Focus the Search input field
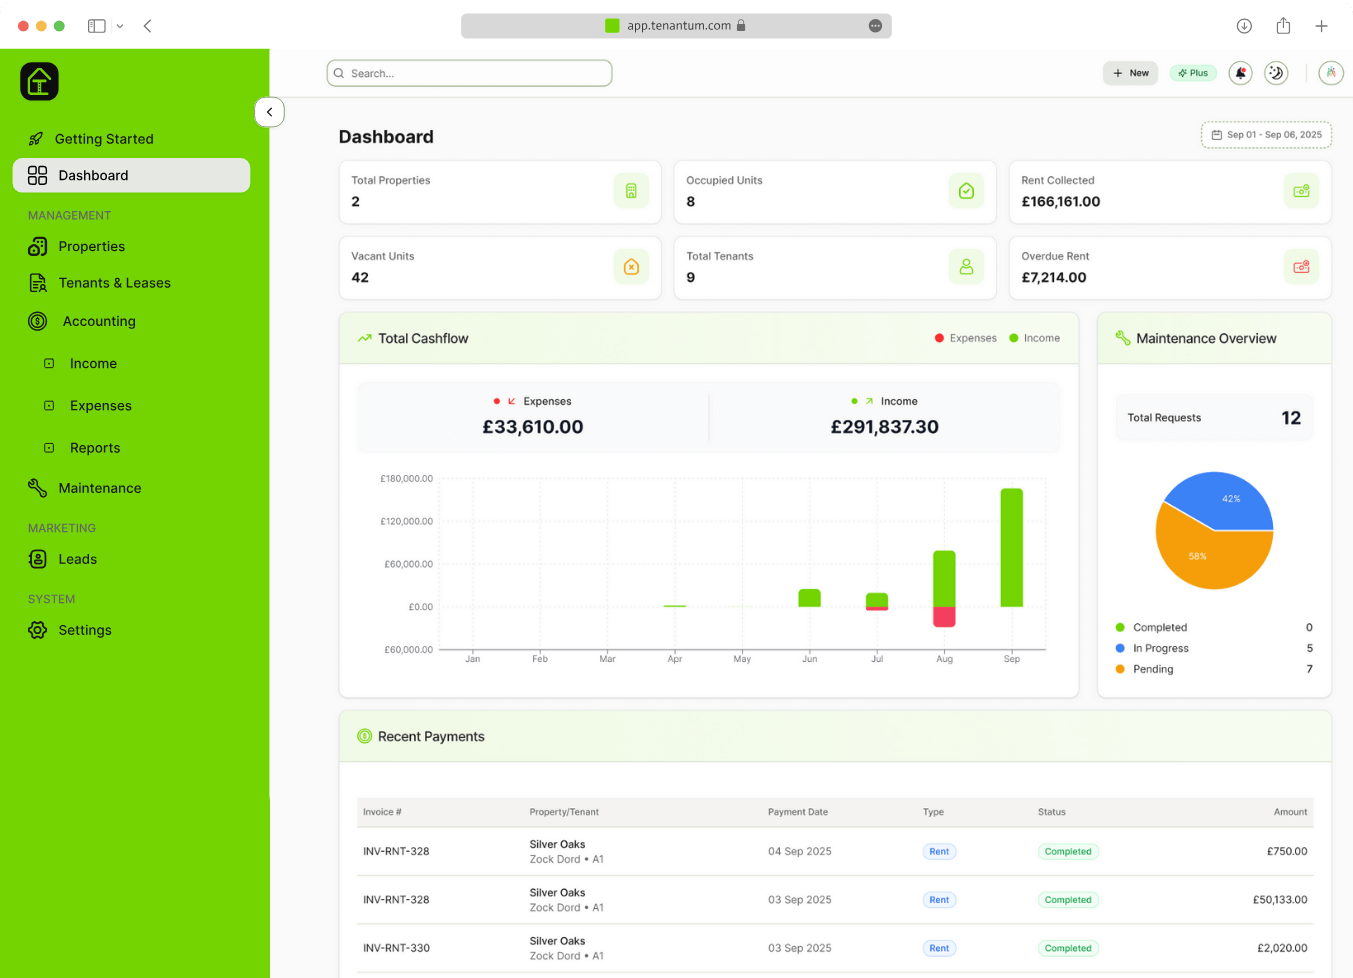 click(470, 73)
